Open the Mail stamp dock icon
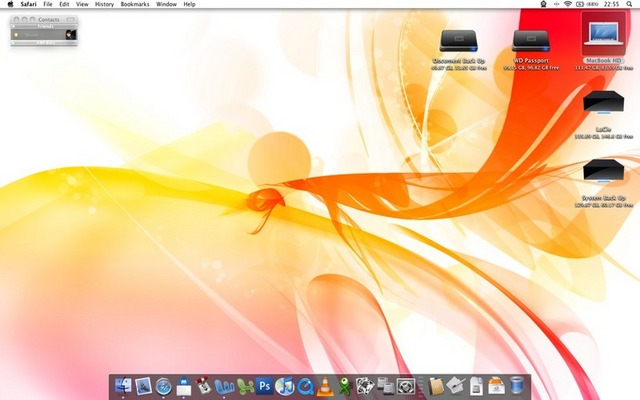The width and height of the screenshot is (640, 400). (x=184, y=386)
